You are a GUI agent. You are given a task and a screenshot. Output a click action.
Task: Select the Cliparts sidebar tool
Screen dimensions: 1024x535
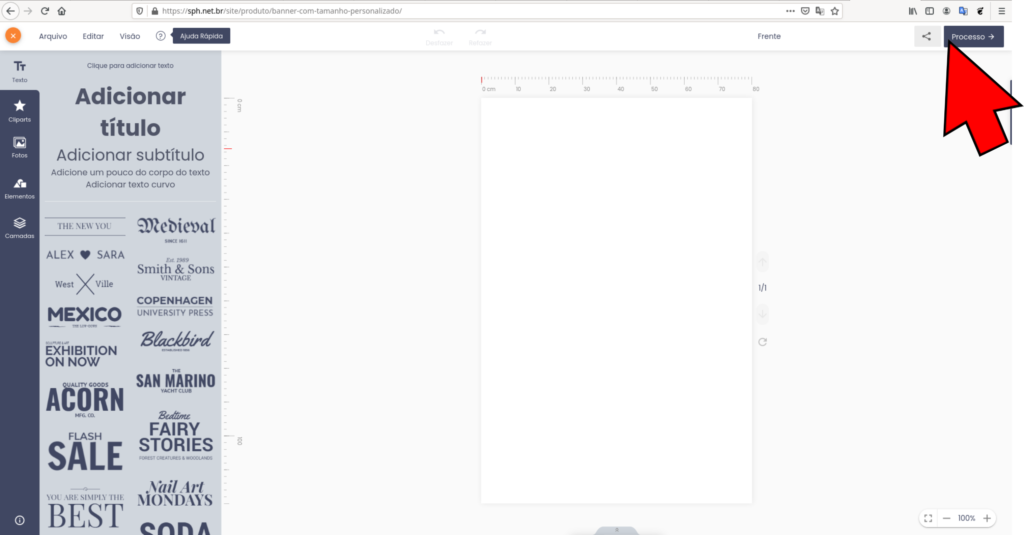point(19,110)
